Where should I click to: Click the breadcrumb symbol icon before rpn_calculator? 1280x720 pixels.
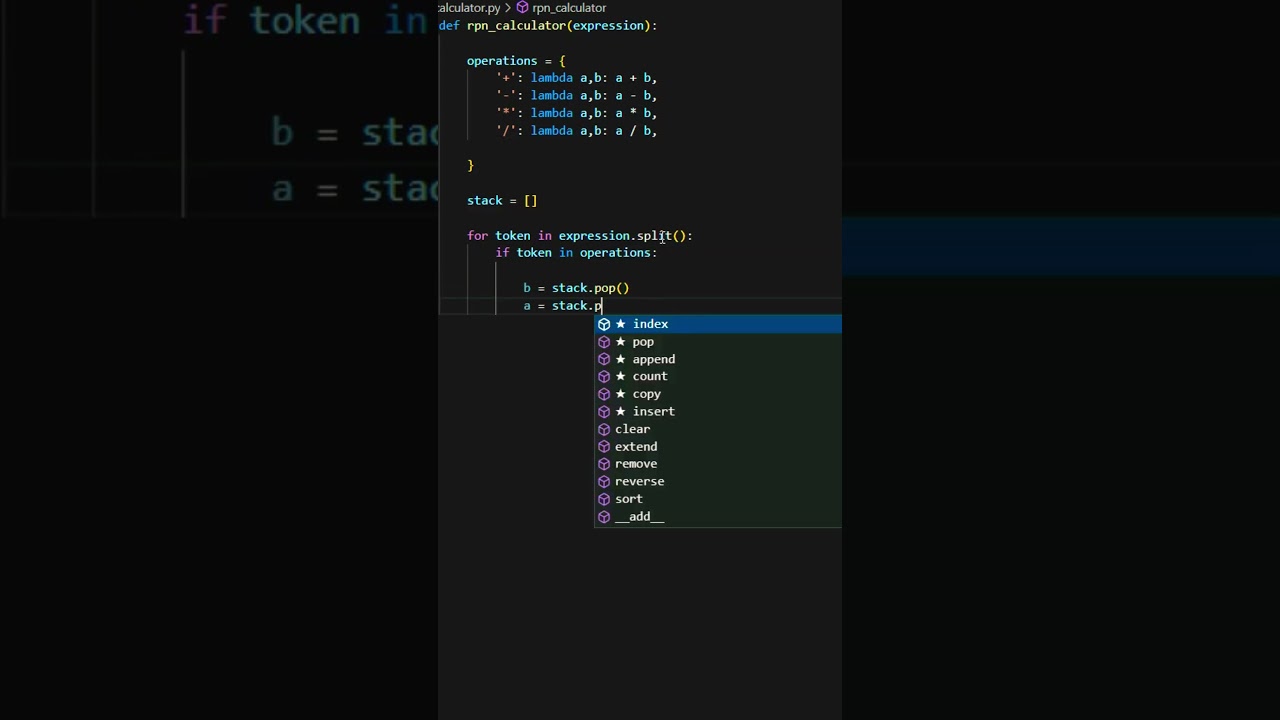522,7
